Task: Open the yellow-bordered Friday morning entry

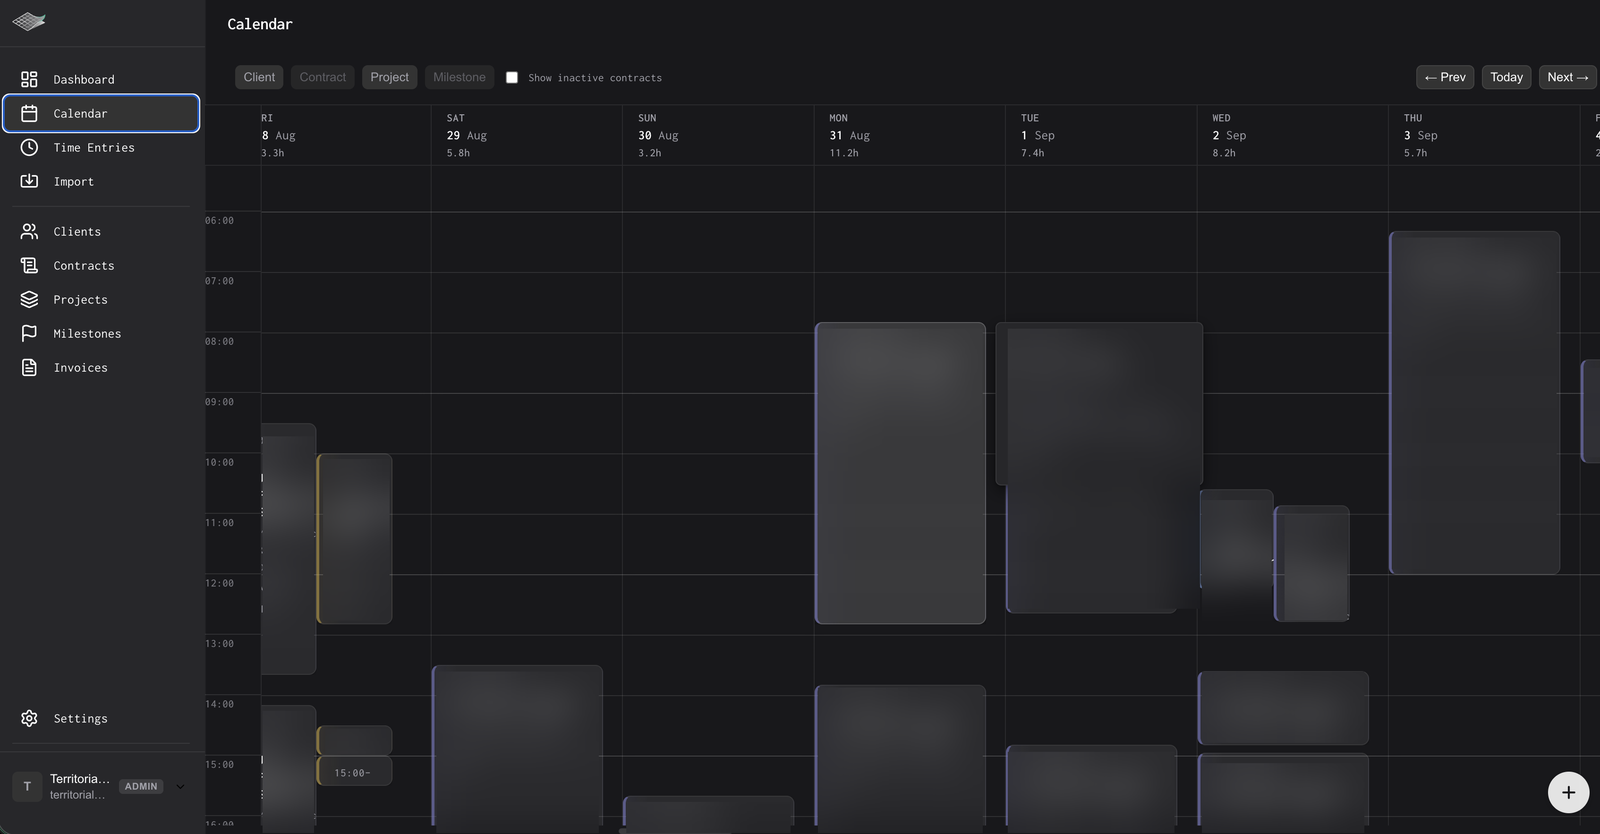Action: pyautogui.click(x=355, y=539)
